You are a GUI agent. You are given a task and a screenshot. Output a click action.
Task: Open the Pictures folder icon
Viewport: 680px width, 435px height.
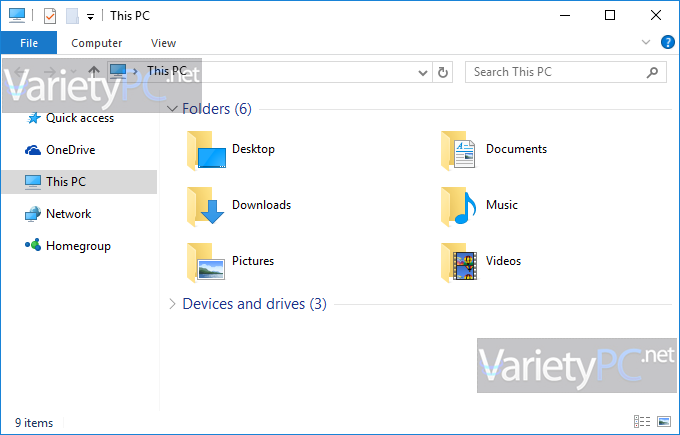coord(206,262)
